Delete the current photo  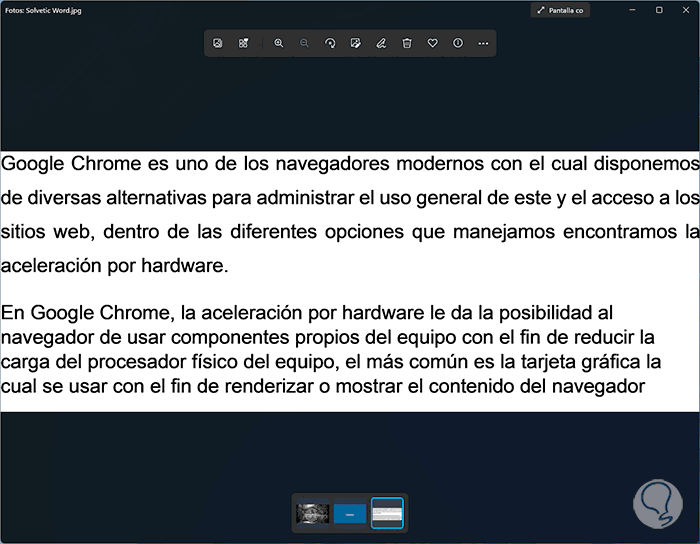coord(407,43)
